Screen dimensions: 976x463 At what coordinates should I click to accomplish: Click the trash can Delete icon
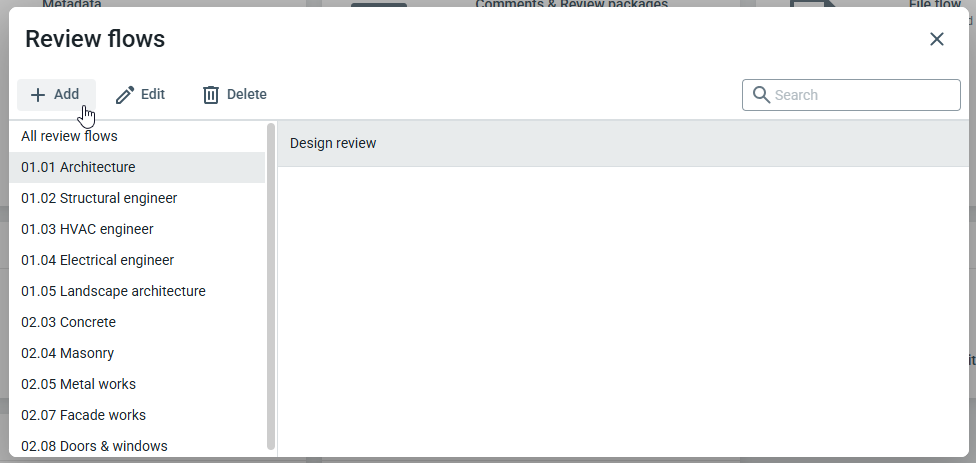coord(211,95)
